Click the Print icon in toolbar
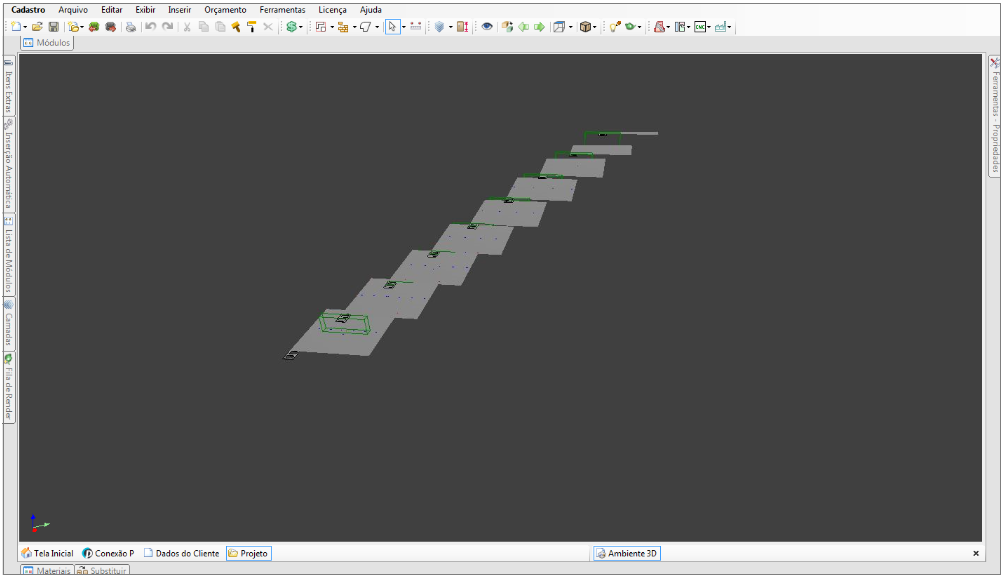The height and width of the screenshot is (579, 1005). [x=130, y=27]
